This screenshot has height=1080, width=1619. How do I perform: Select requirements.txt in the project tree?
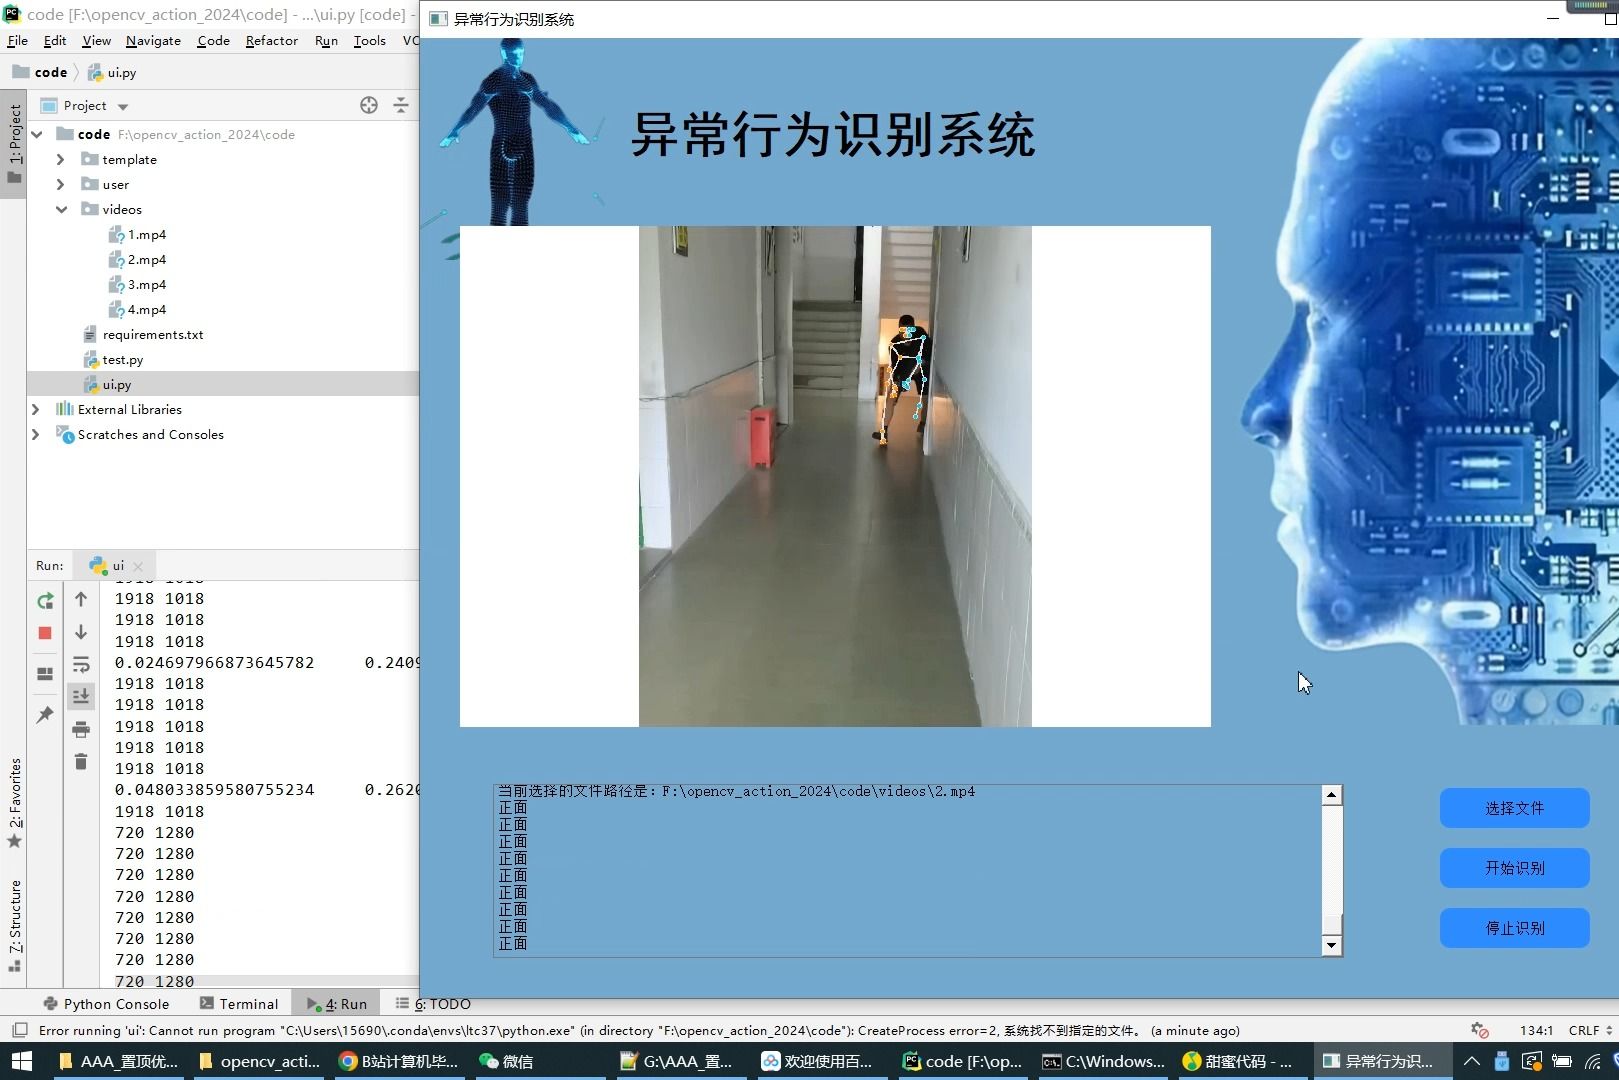pyautogui.click(x=153, y=334)
